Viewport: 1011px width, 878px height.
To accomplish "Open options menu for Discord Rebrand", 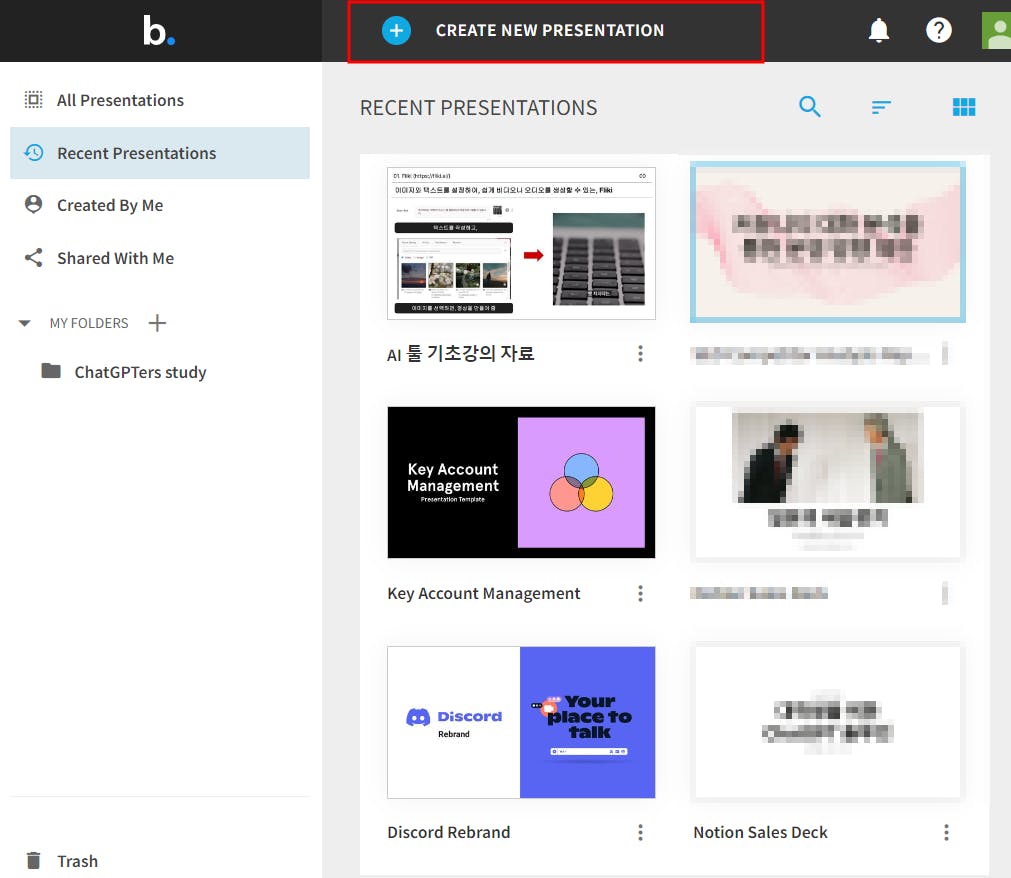I will (x=640, y=832).
